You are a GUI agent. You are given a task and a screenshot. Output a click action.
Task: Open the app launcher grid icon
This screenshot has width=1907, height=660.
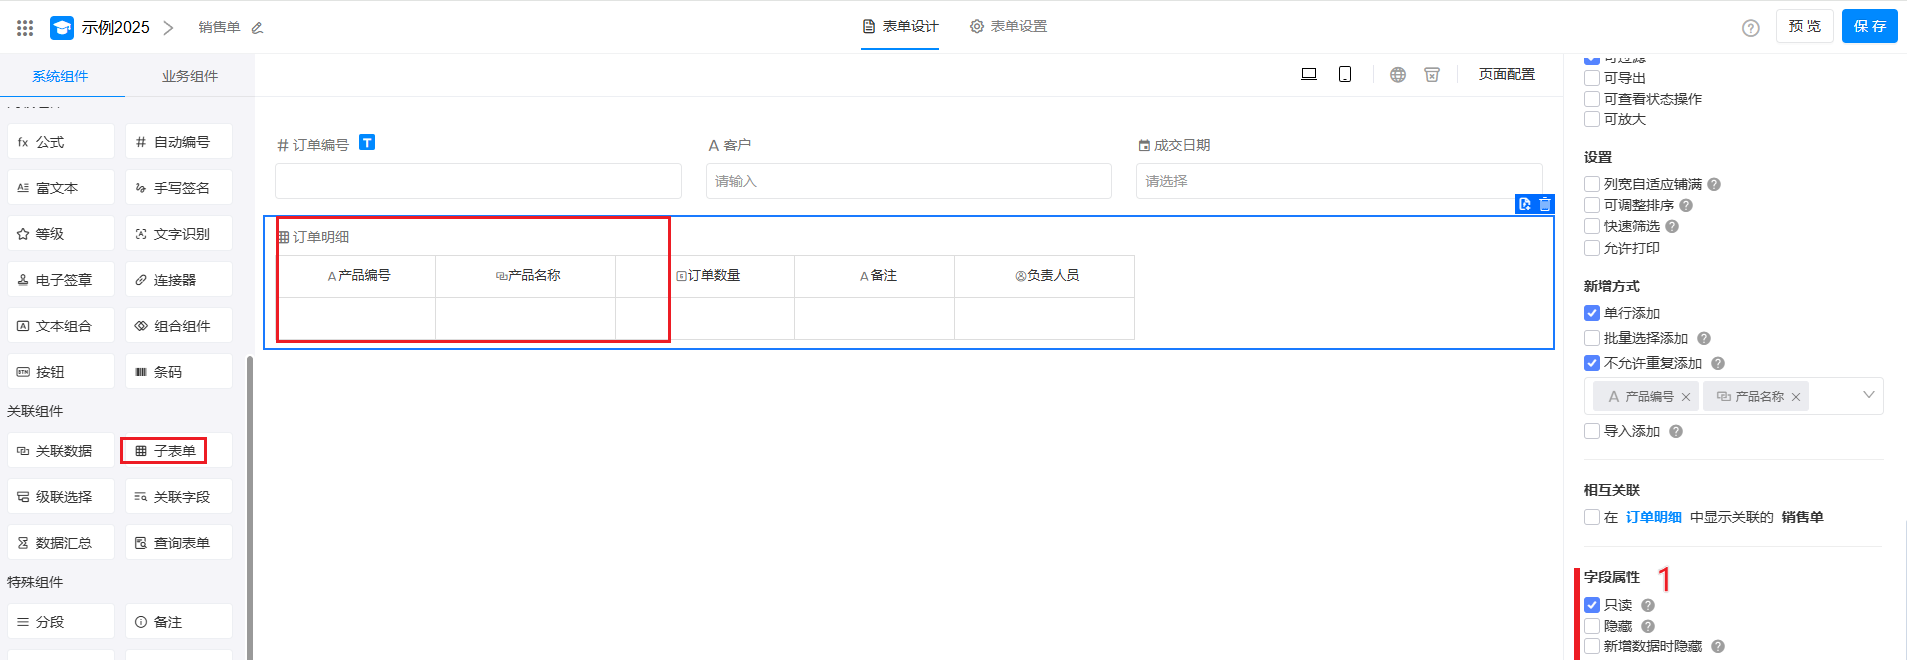[25, 28]
